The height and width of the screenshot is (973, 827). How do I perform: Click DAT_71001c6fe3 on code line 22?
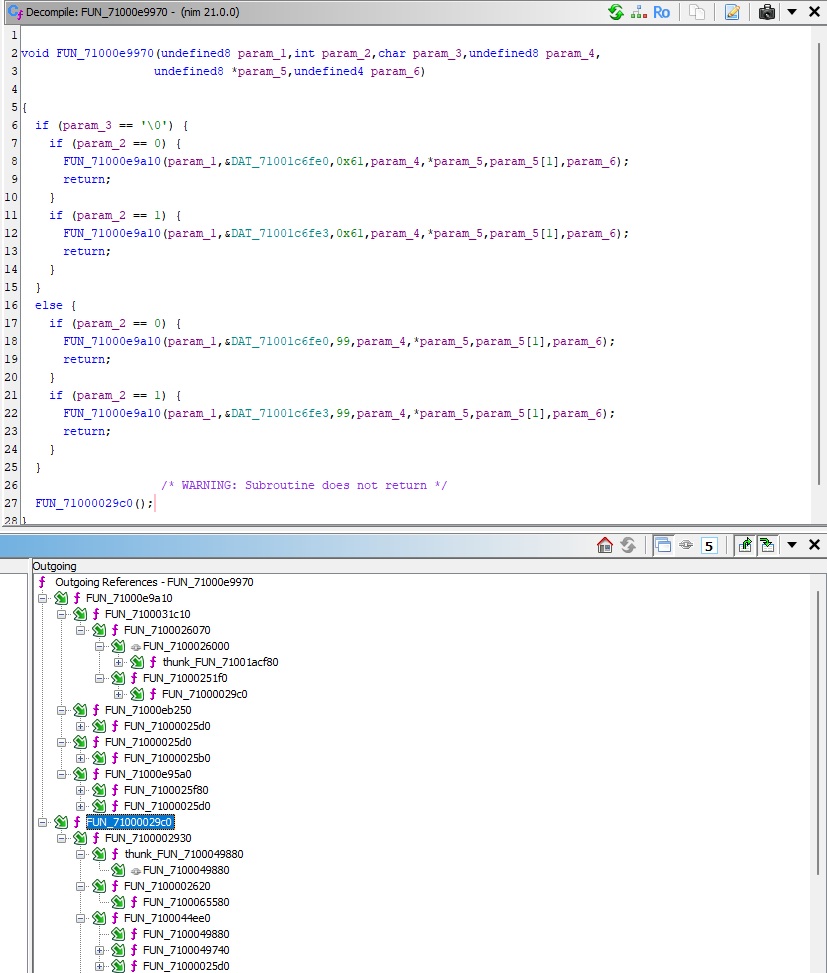pos(280,413)
